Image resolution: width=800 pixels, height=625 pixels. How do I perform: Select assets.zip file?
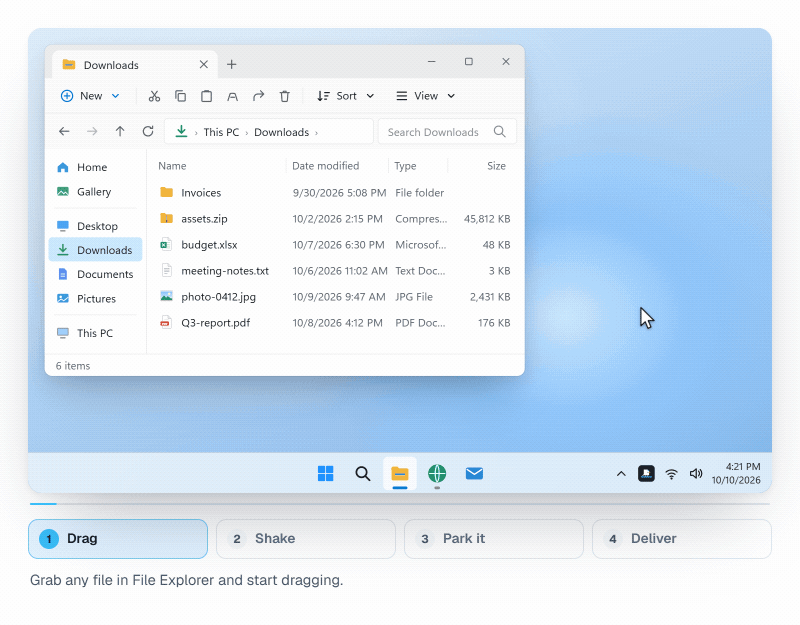tap(335, 219)
